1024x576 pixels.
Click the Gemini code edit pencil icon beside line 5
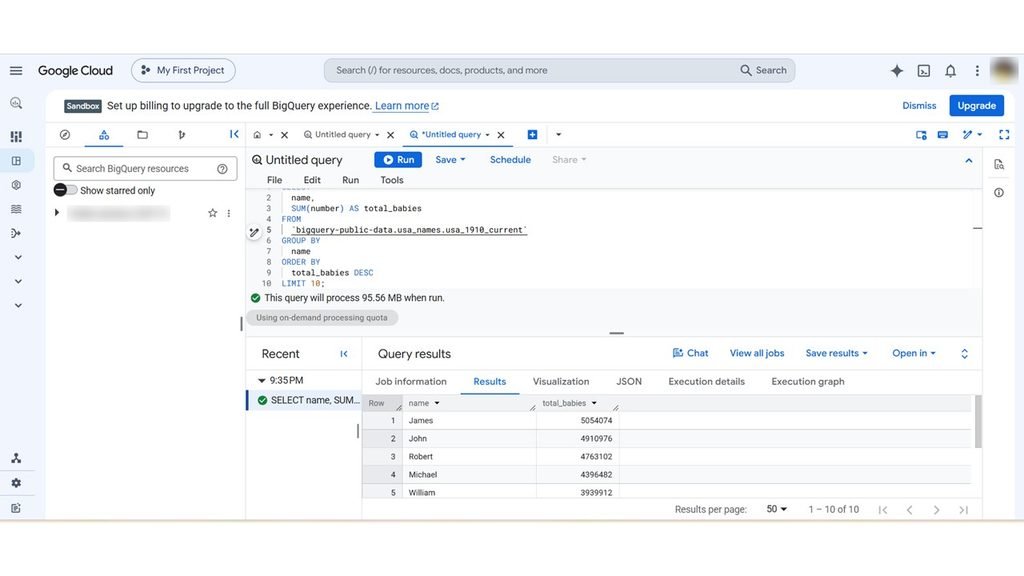pos(254,232)
